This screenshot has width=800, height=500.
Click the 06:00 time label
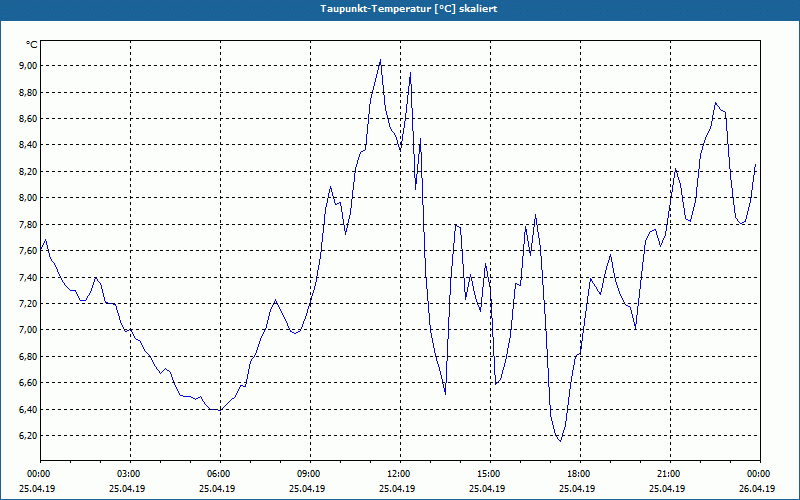click(220, 474)
